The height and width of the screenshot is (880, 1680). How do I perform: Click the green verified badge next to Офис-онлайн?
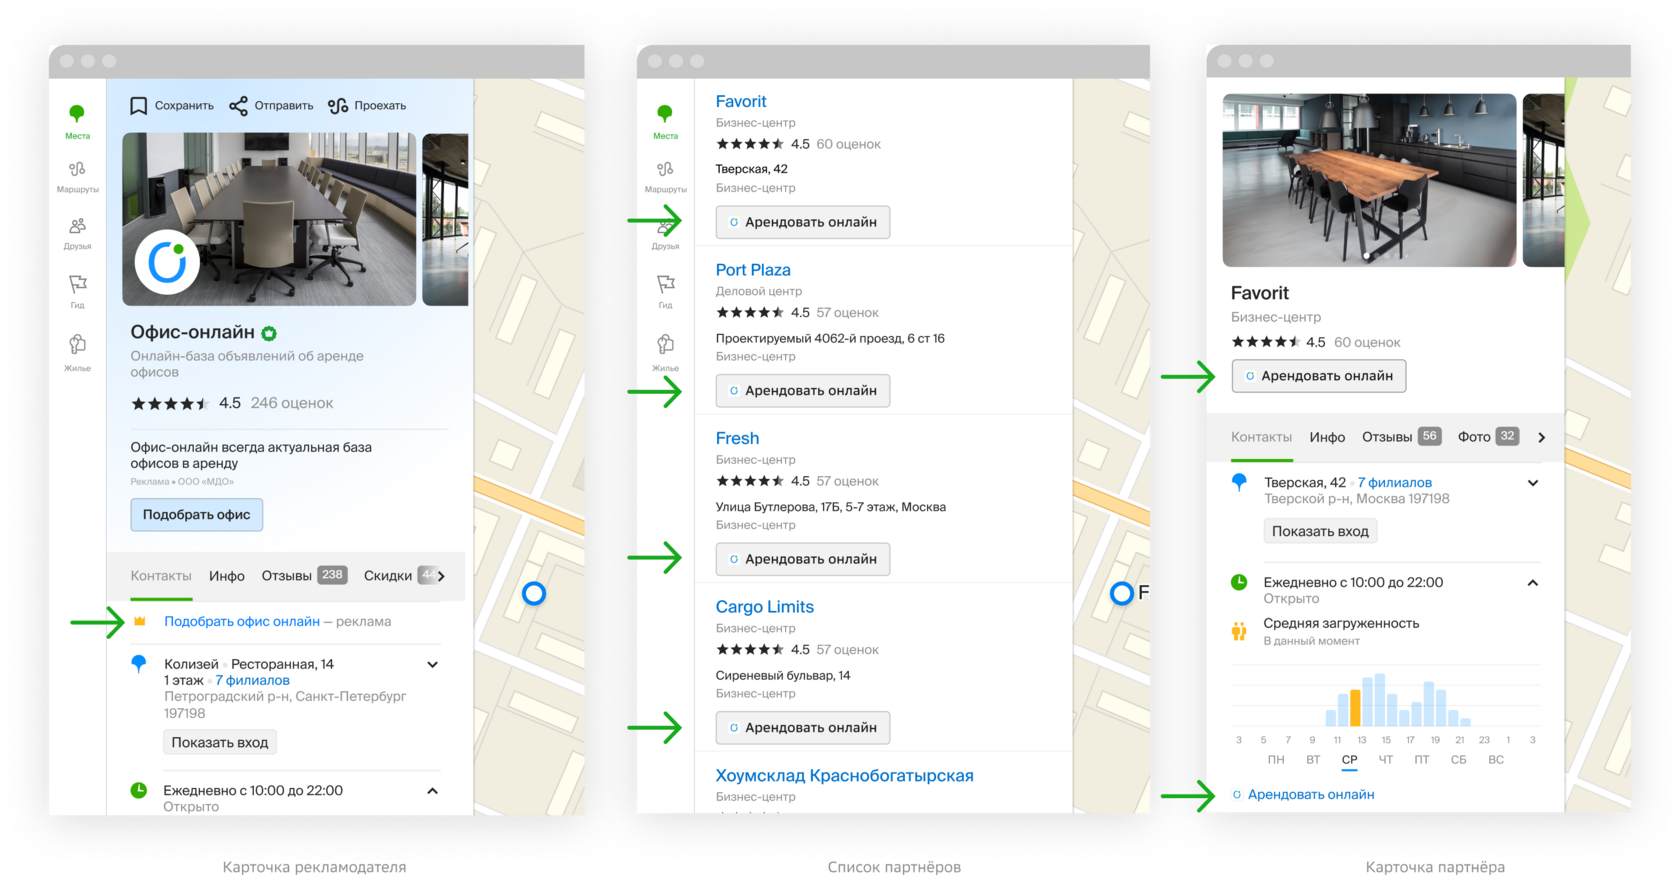pos(269,333)
